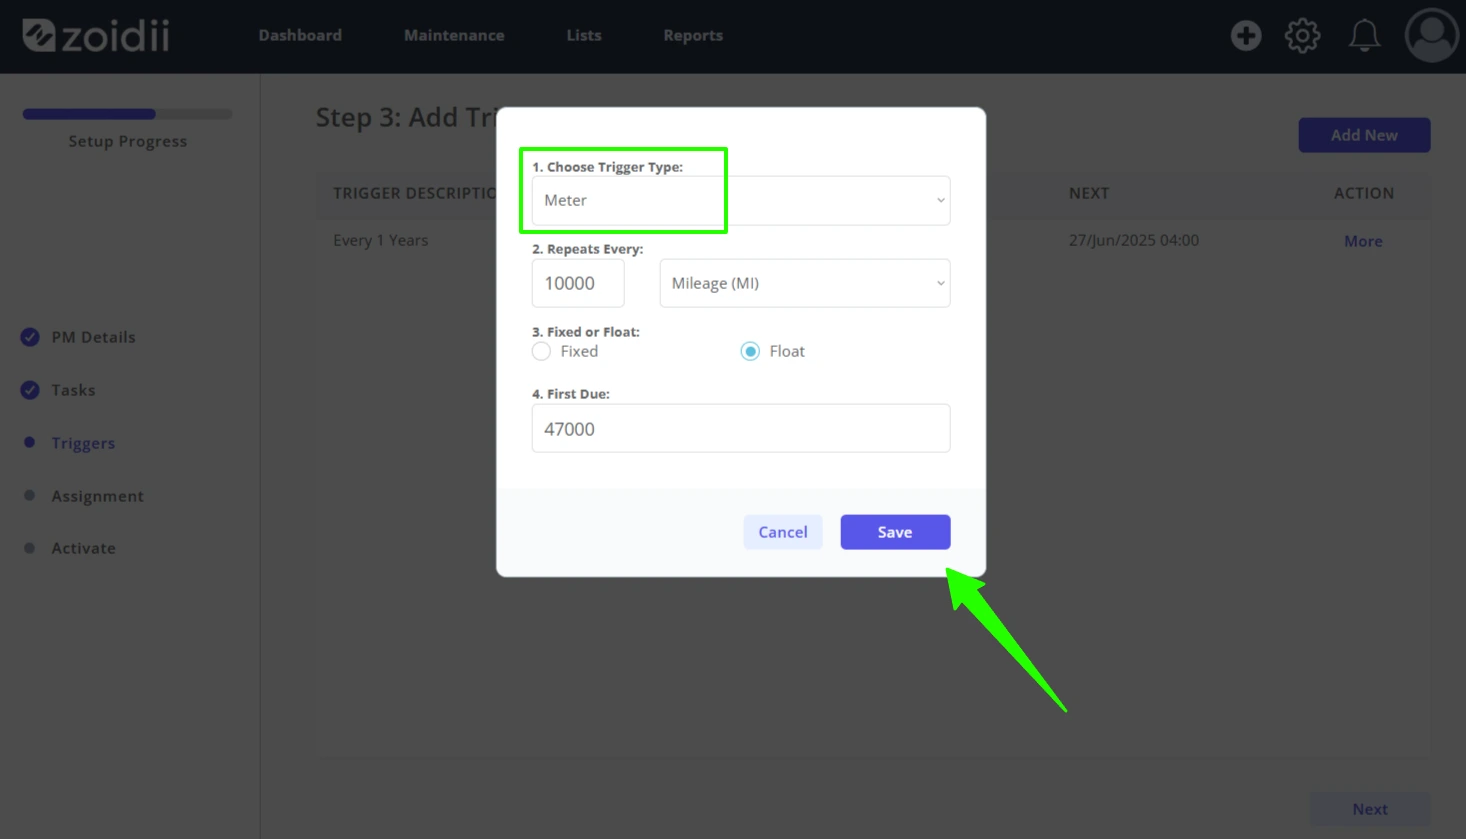Click the Setup Progress bar
Viewport: 1466px width, 839px height.
(x=127, y=114)
